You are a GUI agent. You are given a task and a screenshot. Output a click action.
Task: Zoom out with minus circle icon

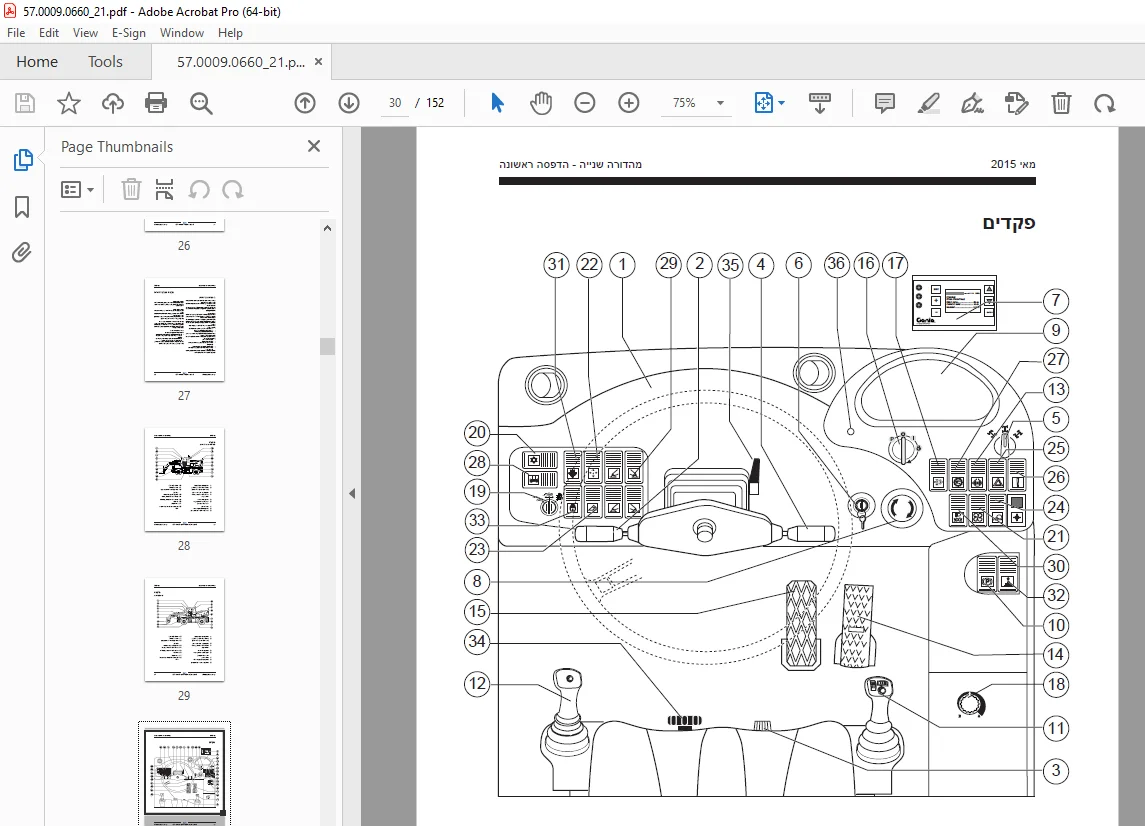tap(585, 103)
